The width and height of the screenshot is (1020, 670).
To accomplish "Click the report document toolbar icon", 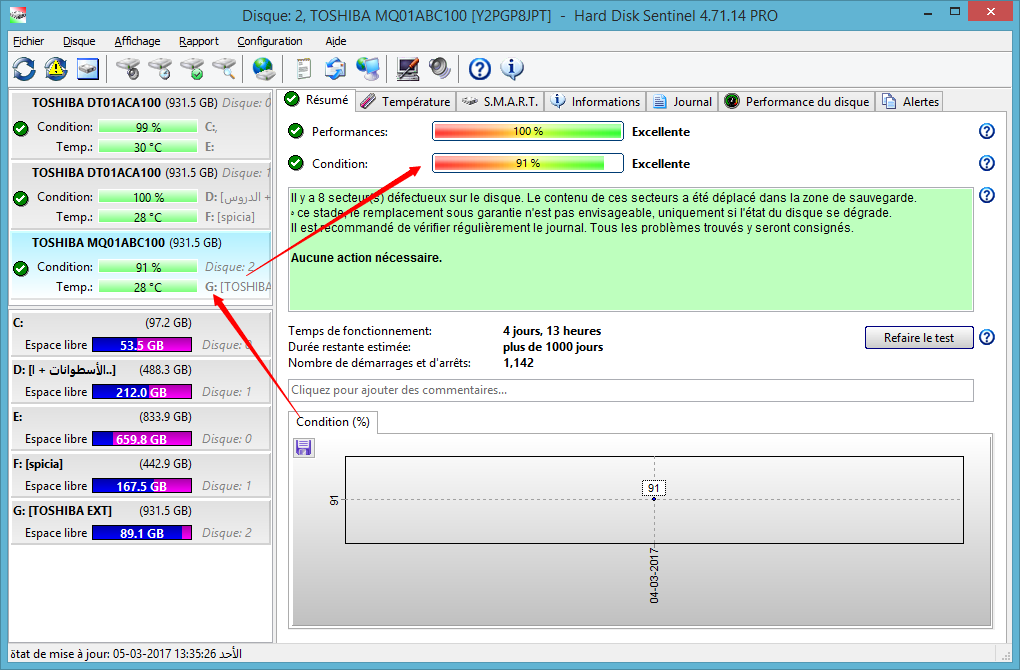I will pos(303,69).
